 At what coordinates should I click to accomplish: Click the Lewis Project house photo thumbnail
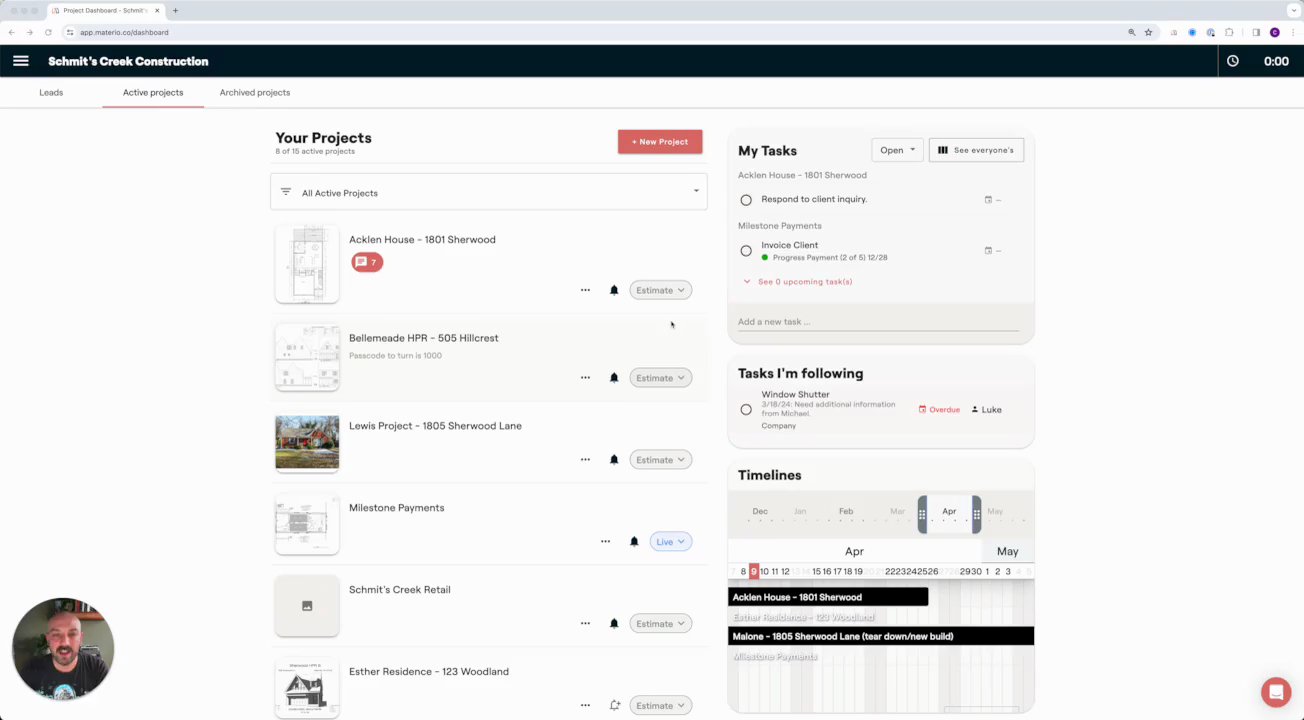point(307,443)
